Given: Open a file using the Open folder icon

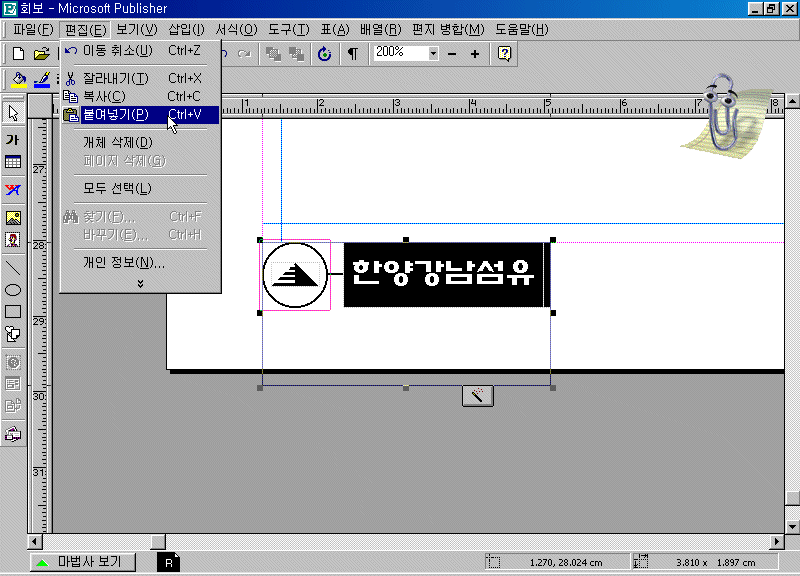Looking at the screenshot, I should point(41,54).
